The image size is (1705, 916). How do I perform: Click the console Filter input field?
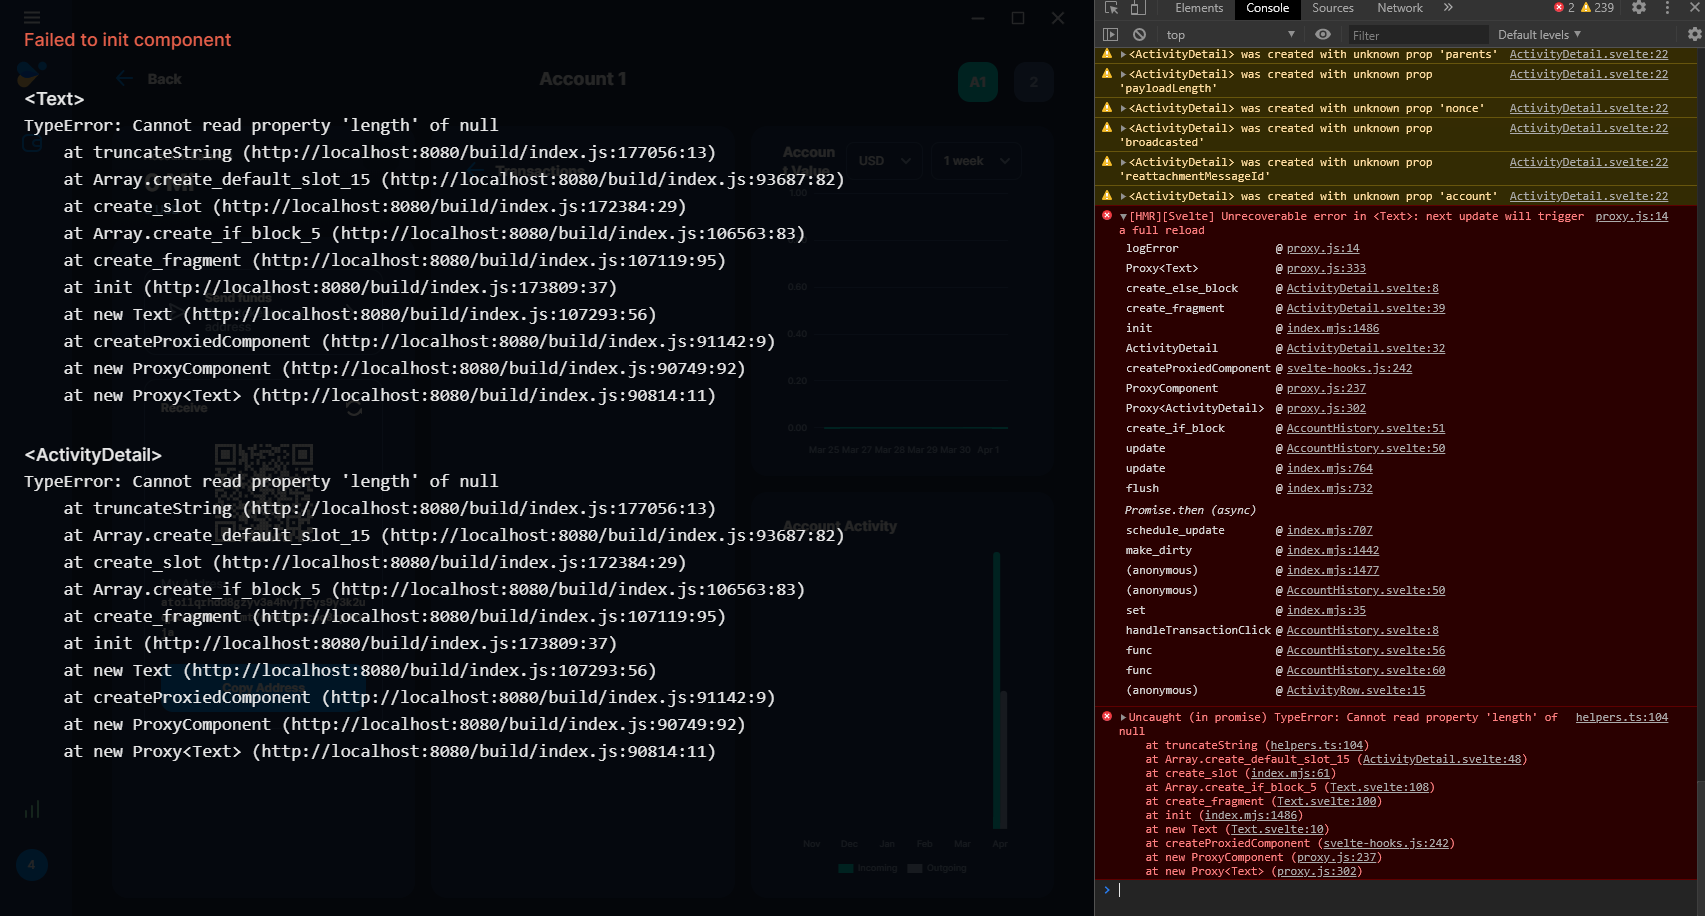point(1417,34)
